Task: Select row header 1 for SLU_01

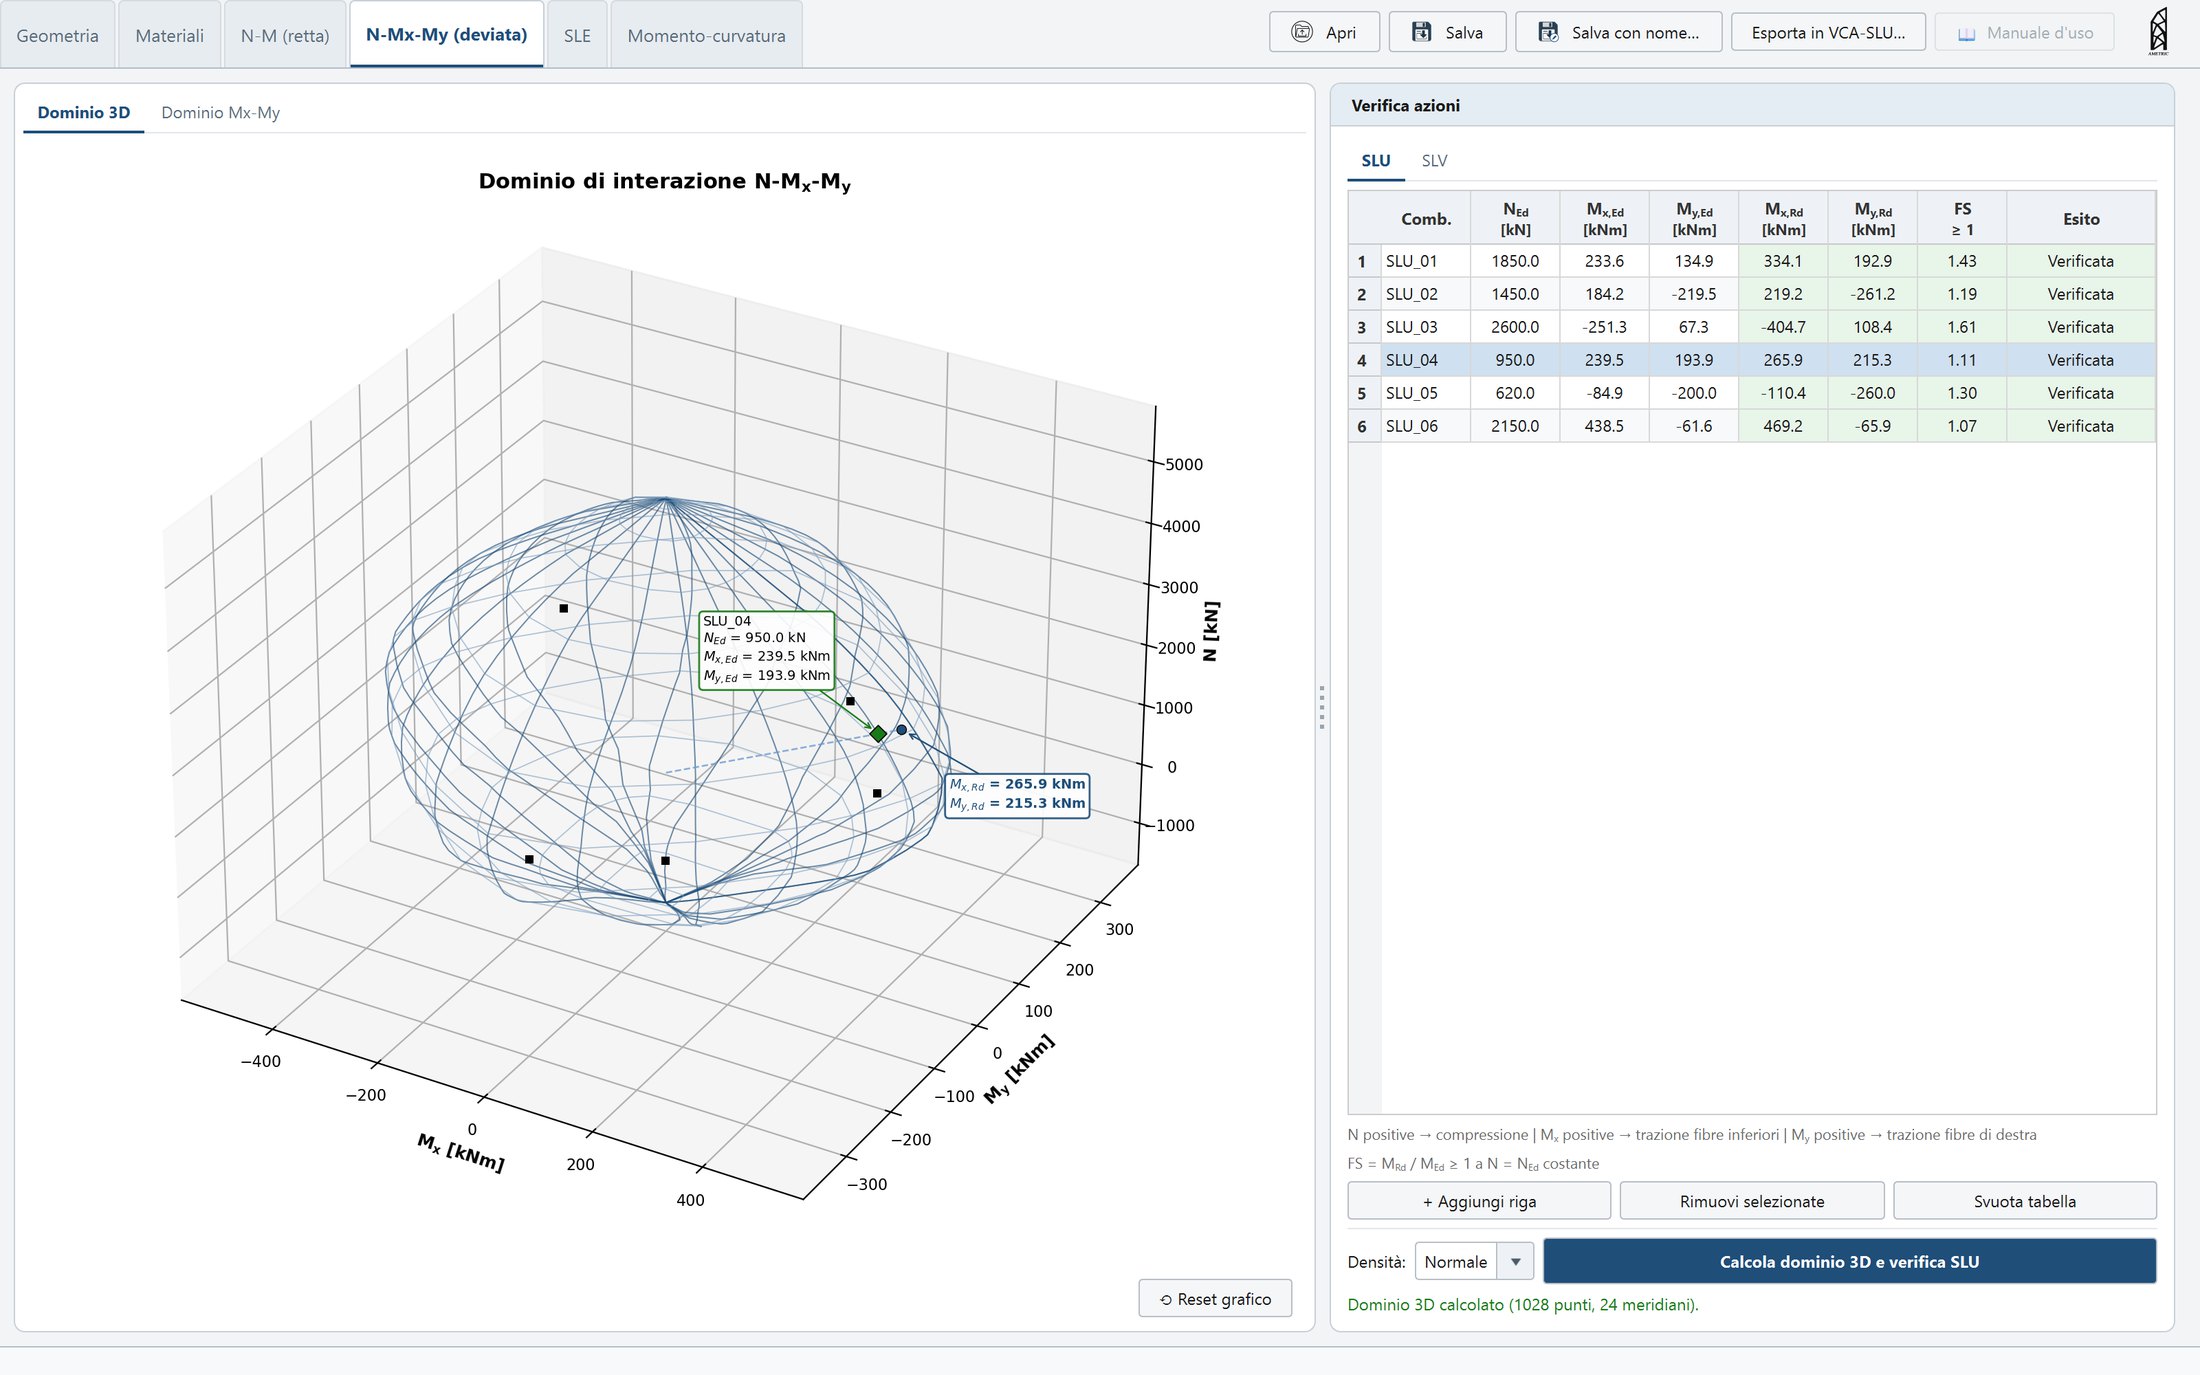Action: coord(1363,261)
